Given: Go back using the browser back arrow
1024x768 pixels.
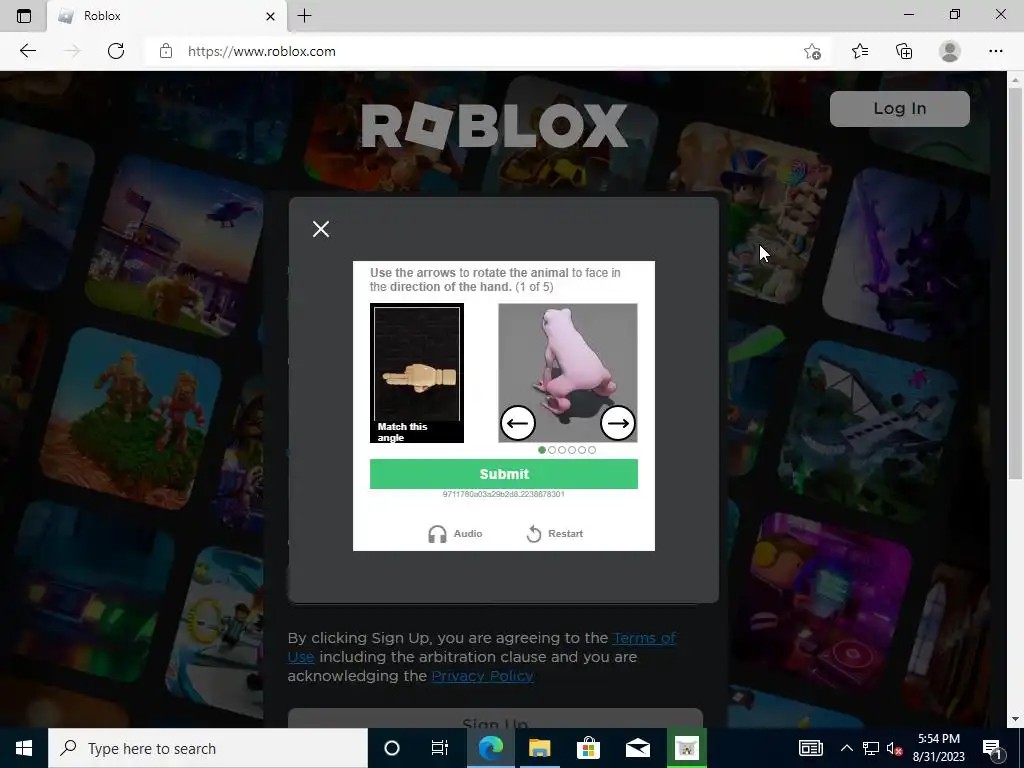Looking at the screenshot, I should tap(27, 51).
